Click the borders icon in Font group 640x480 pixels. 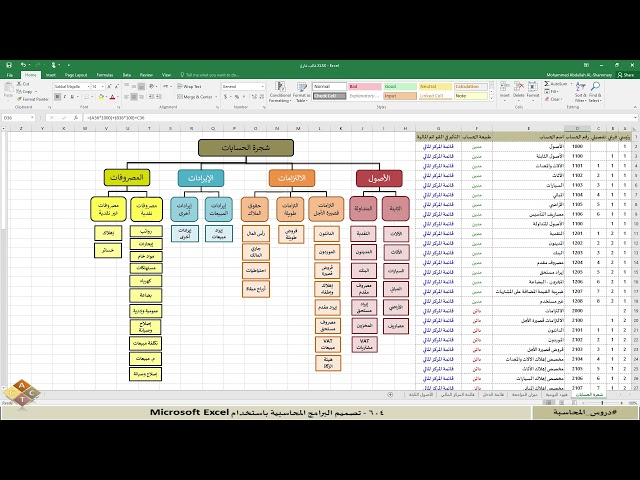click(x=87, y=97)
